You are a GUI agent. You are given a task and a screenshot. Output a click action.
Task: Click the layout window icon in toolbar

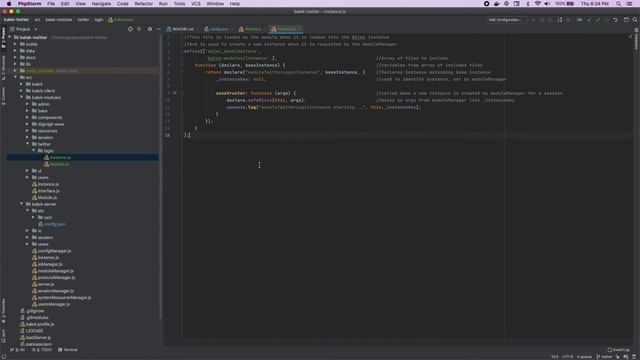coord(626,20)
